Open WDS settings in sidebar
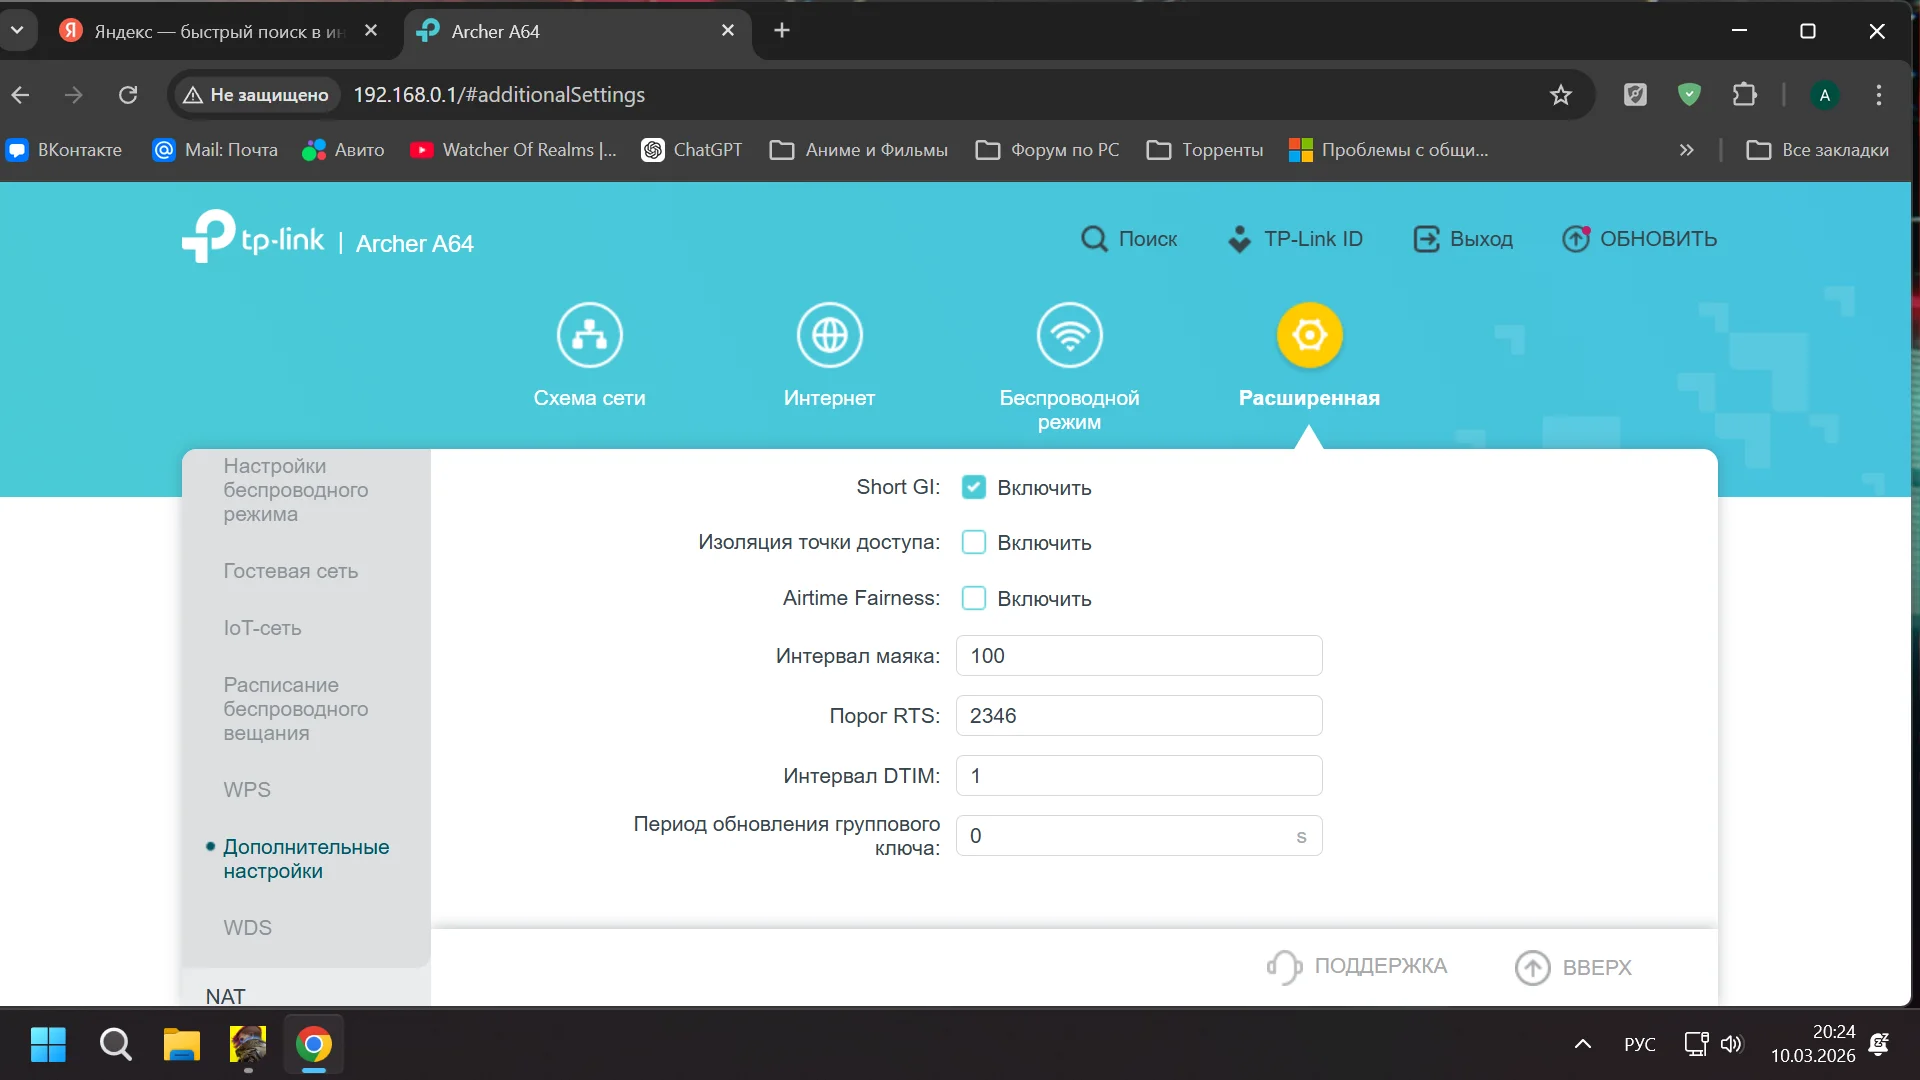Screen dimensions: 1920x1080 coord(247,928)
